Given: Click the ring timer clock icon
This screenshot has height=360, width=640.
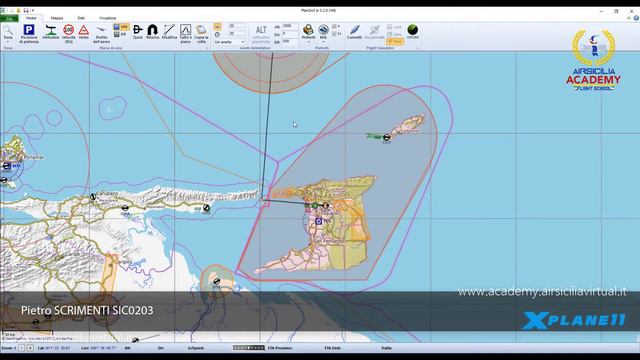Looking at the screenshot, I should [217, 35].
